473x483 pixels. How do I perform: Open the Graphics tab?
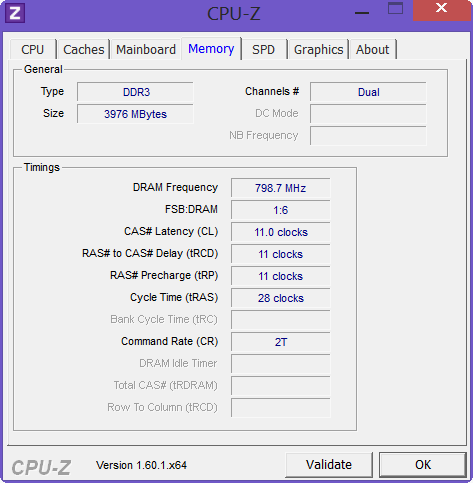pos(318,49)
